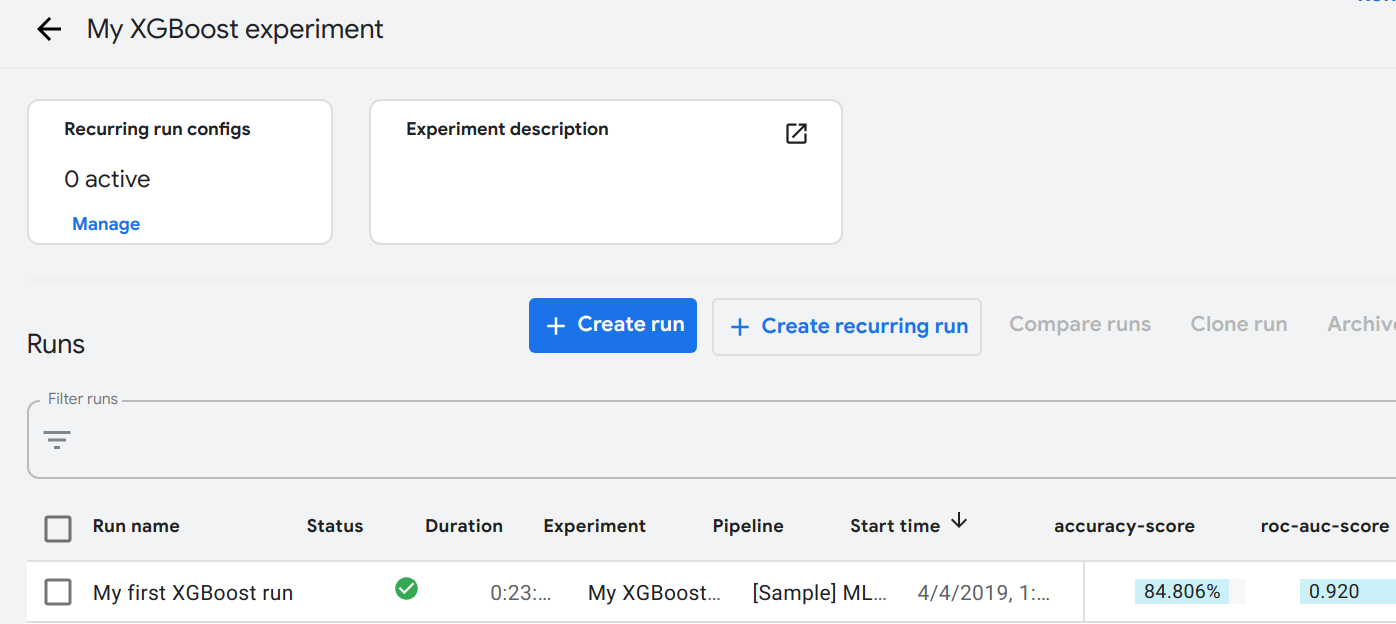Open My first XGBoost run
Image resolution: width=1396 pixels, height=624 pixels.
click(193, 593)
